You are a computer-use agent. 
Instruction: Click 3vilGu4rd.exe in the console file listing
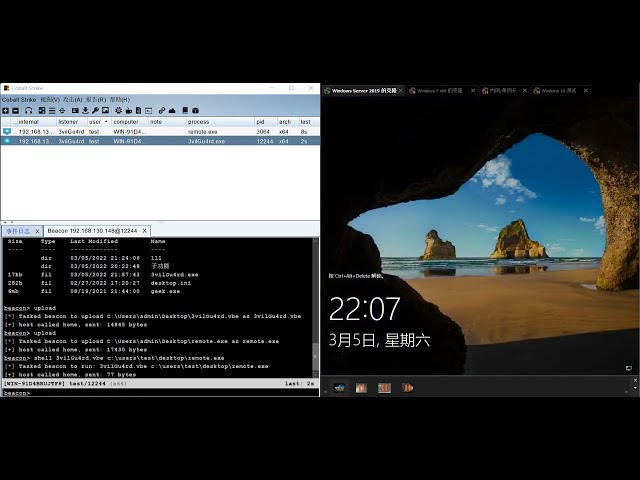[174, 275]
